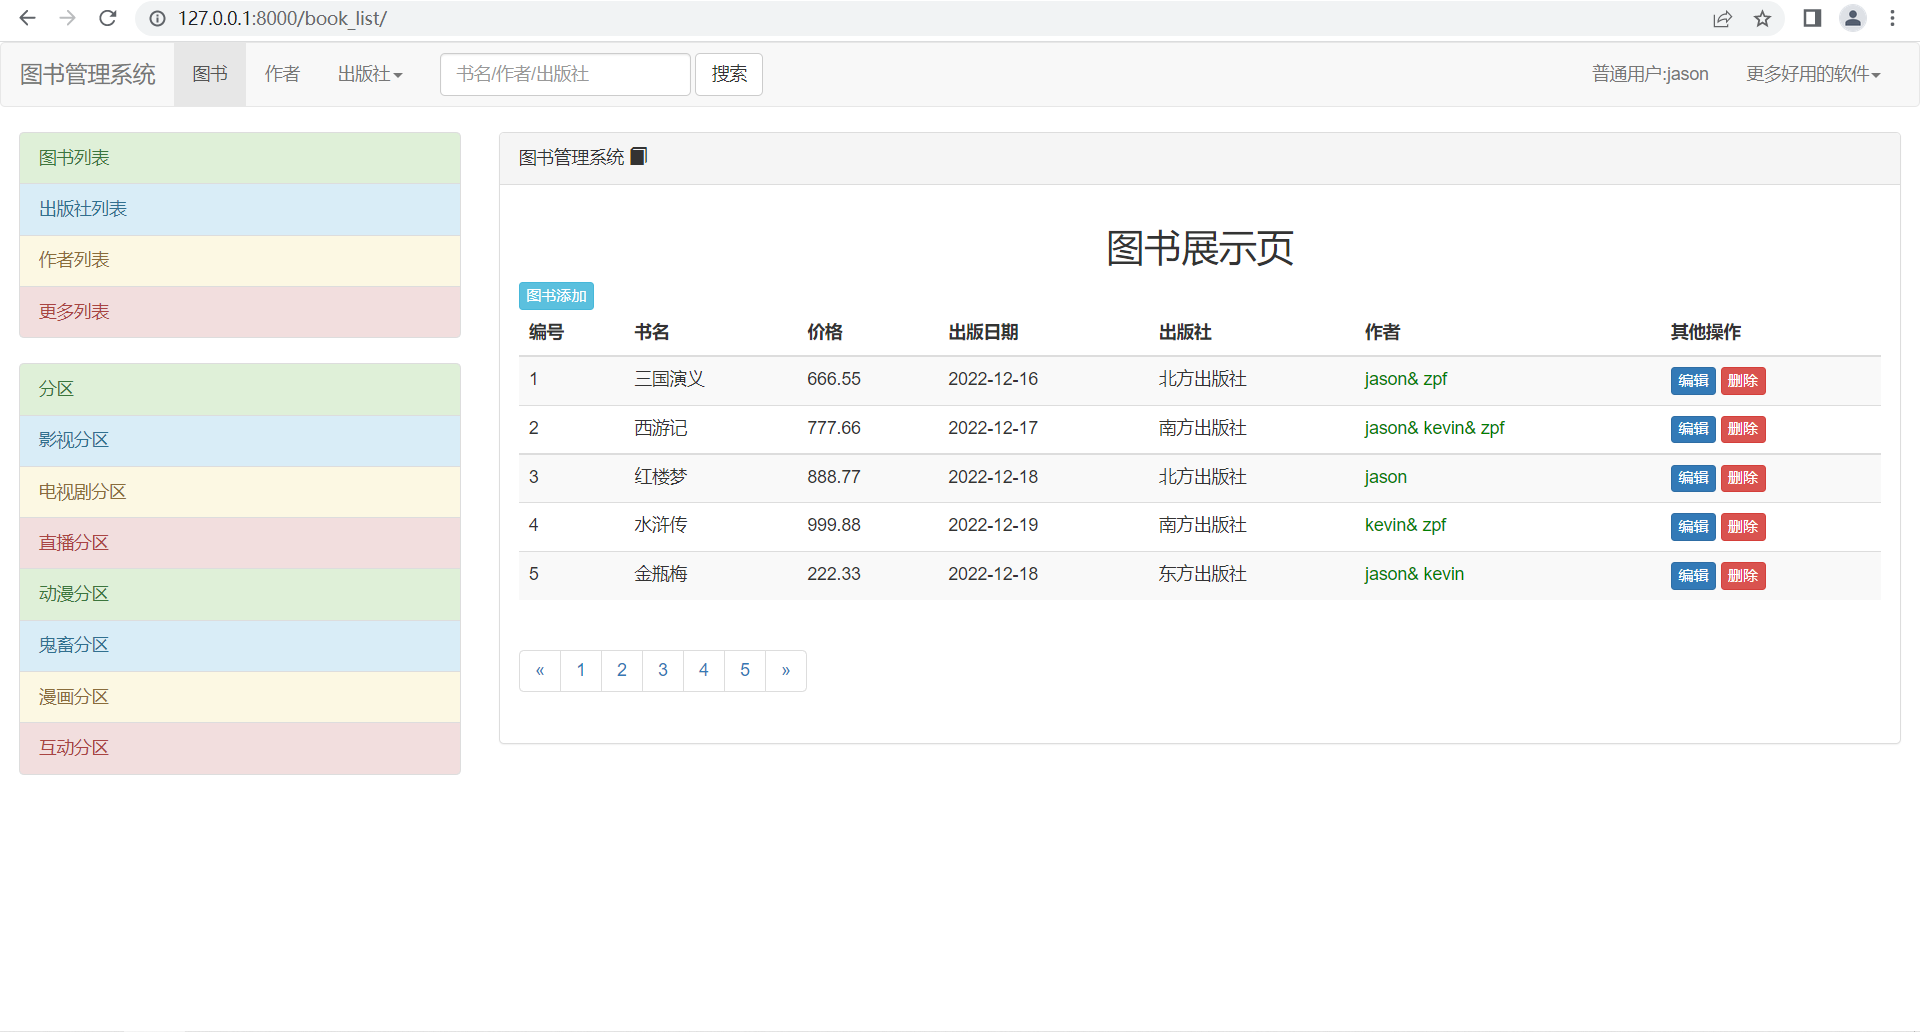Select 漫画分区 in the sidebar
Viewport: 1920px width, 1032px height.
(240, 697)
